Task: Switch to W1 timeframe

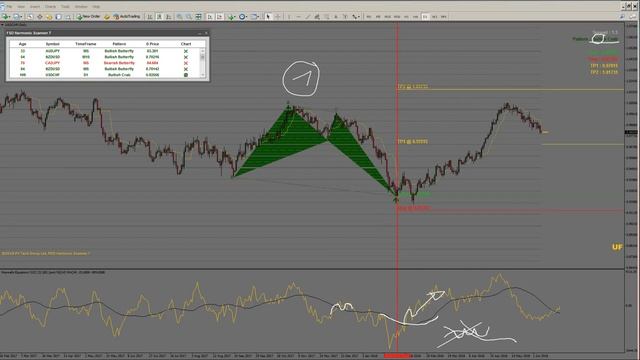Action: (x=434, y=17)
